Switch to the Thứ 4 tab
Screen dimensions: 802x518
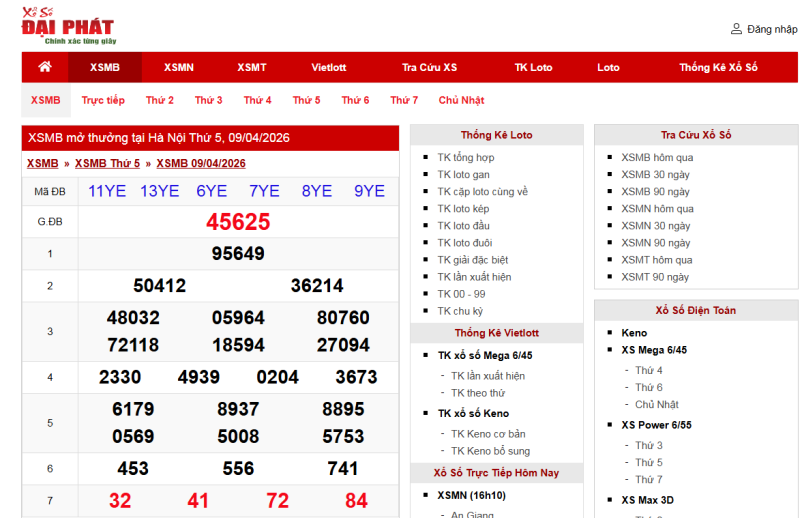pyautogui.click(x=257, y=100)
